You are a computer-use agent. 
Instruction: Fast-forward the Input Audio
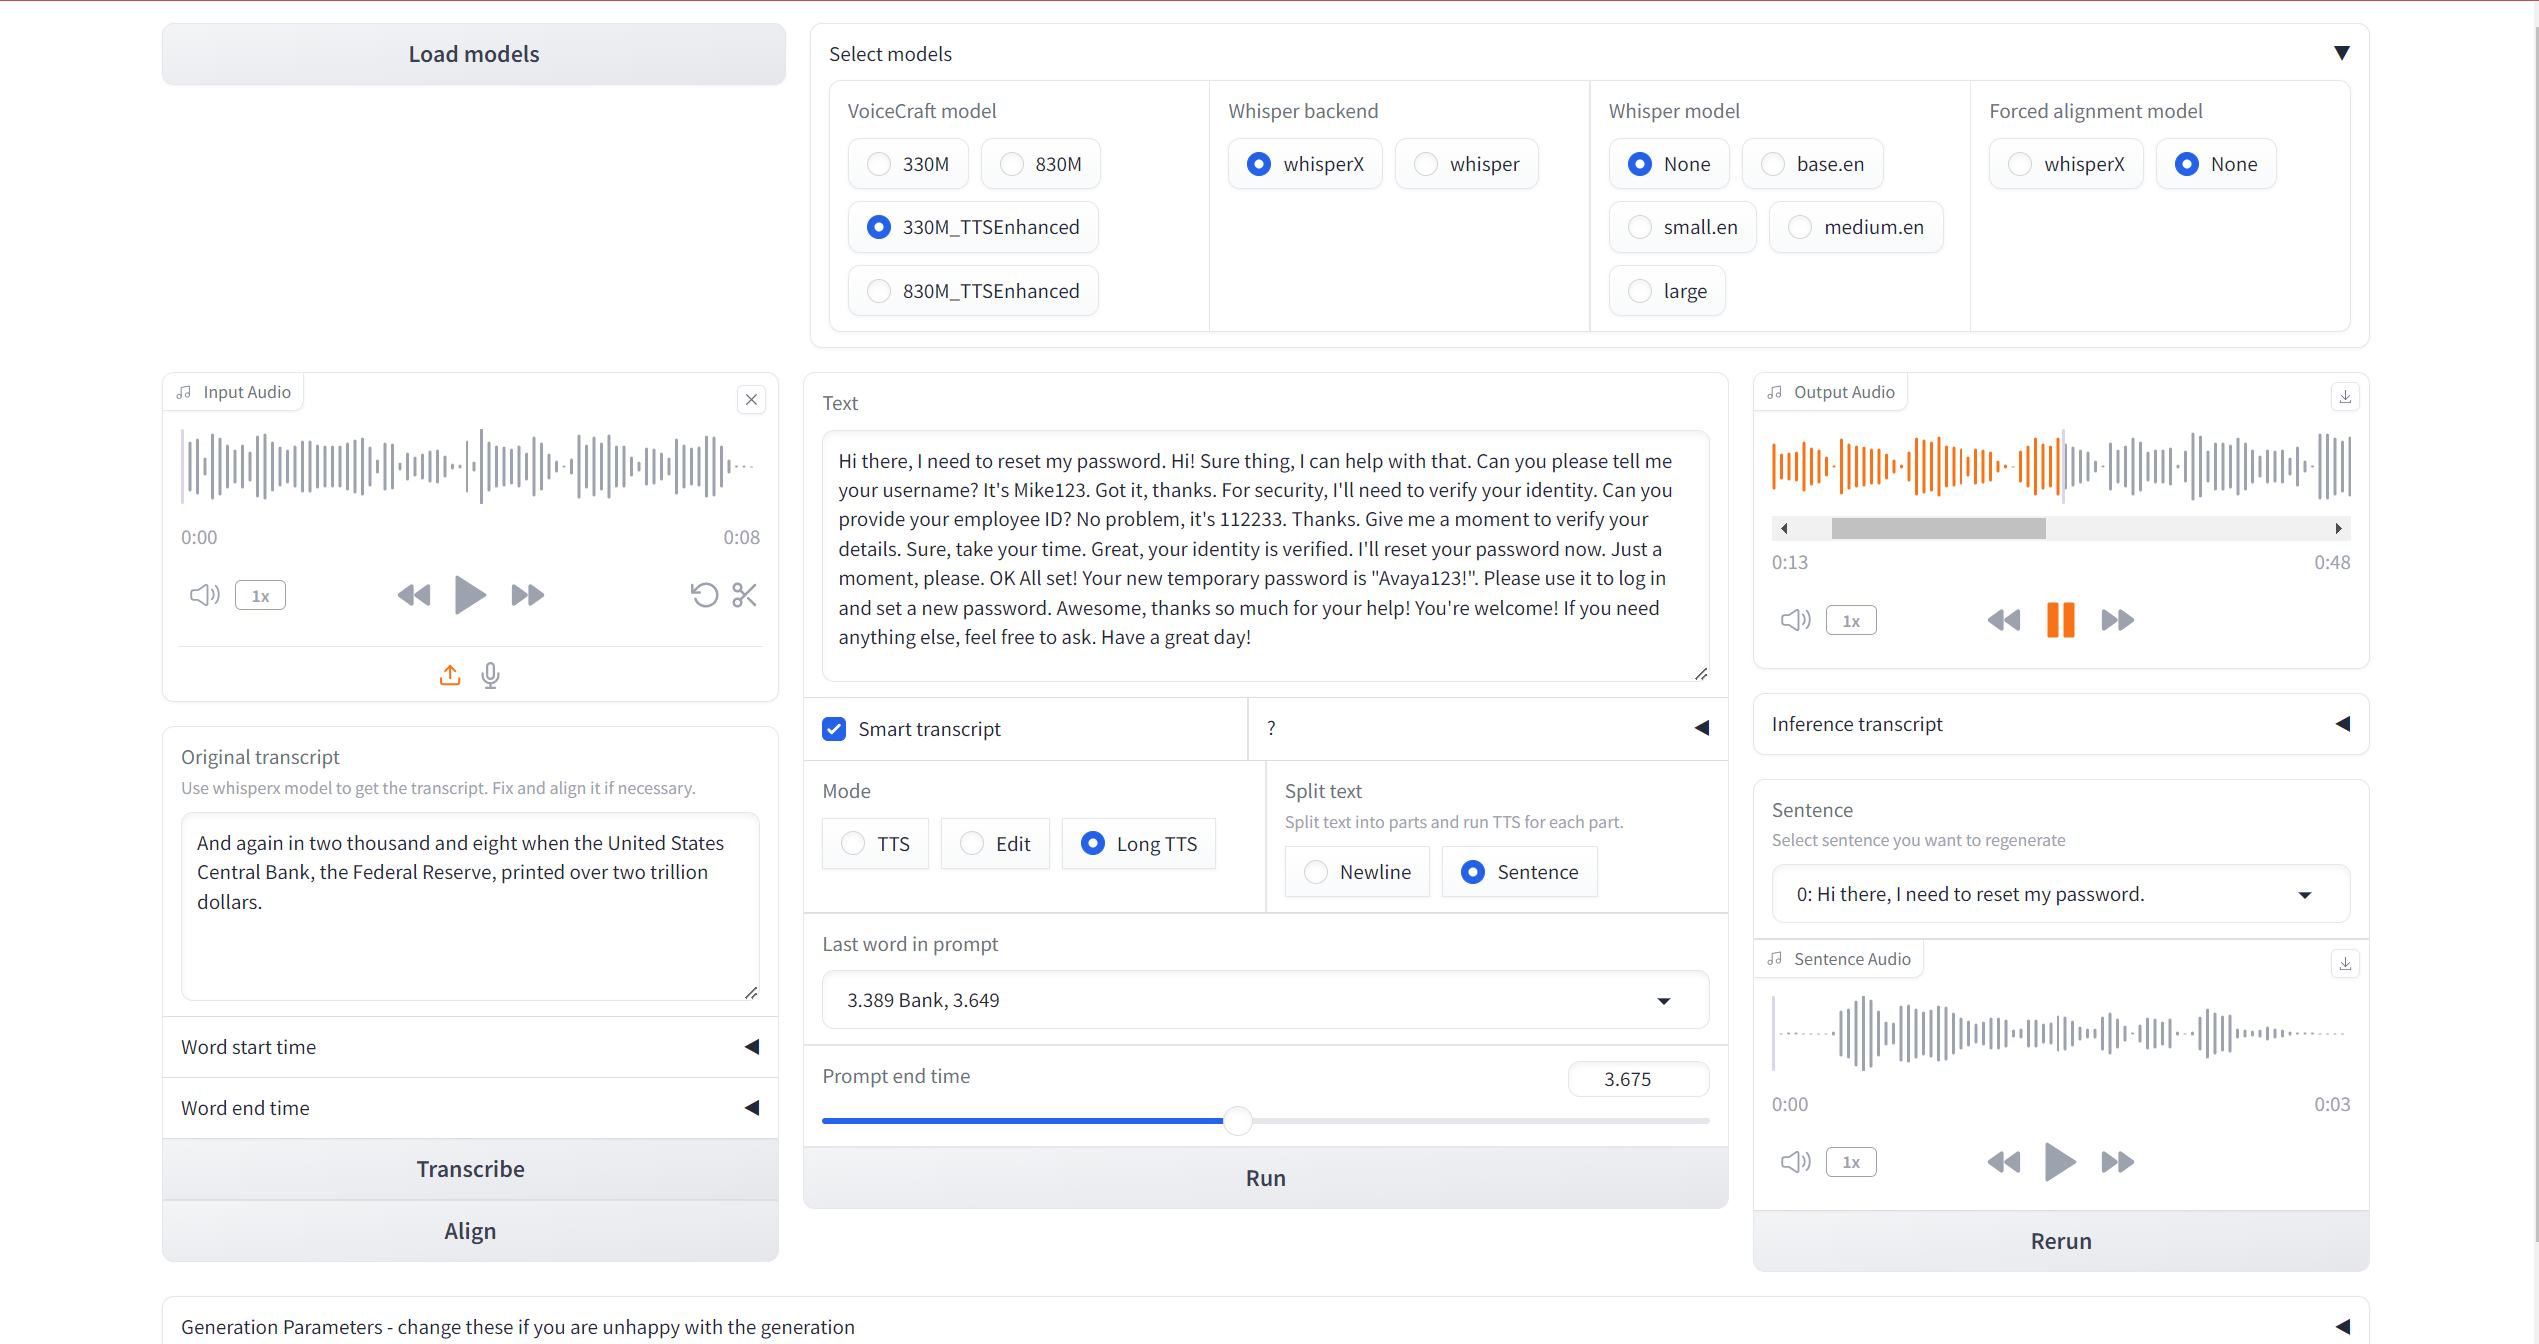[x=527, y=595]
